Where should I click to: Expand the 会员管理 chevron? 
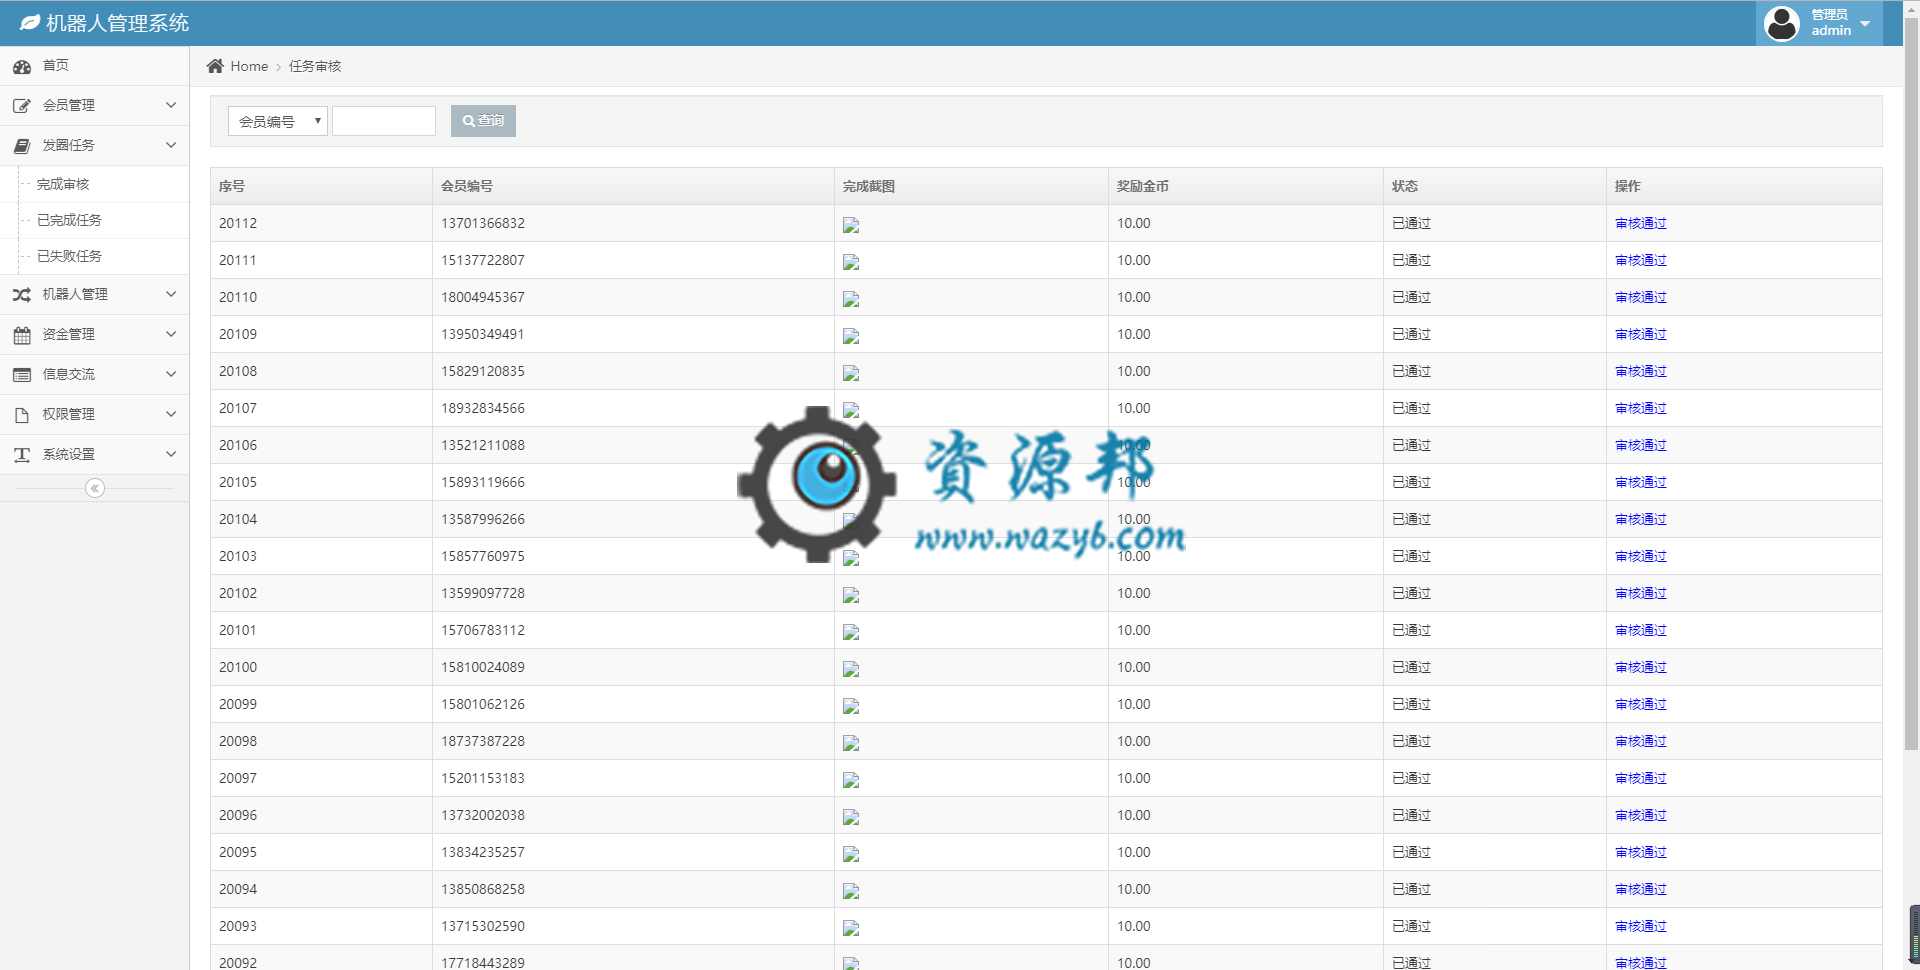pyautogui.click(x=171, y=105)
